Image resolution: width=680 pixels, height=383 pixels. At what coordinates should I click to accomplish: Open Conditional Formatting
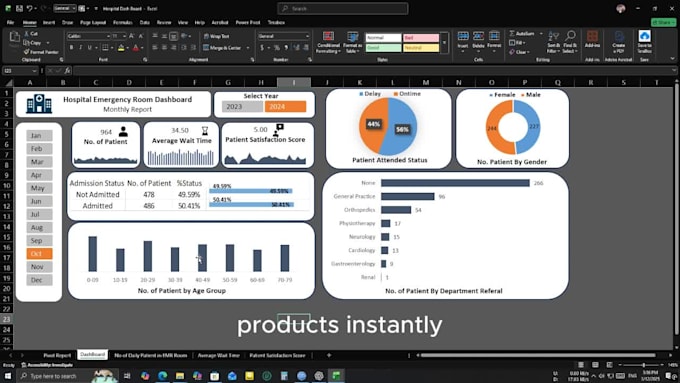point(328,43)
